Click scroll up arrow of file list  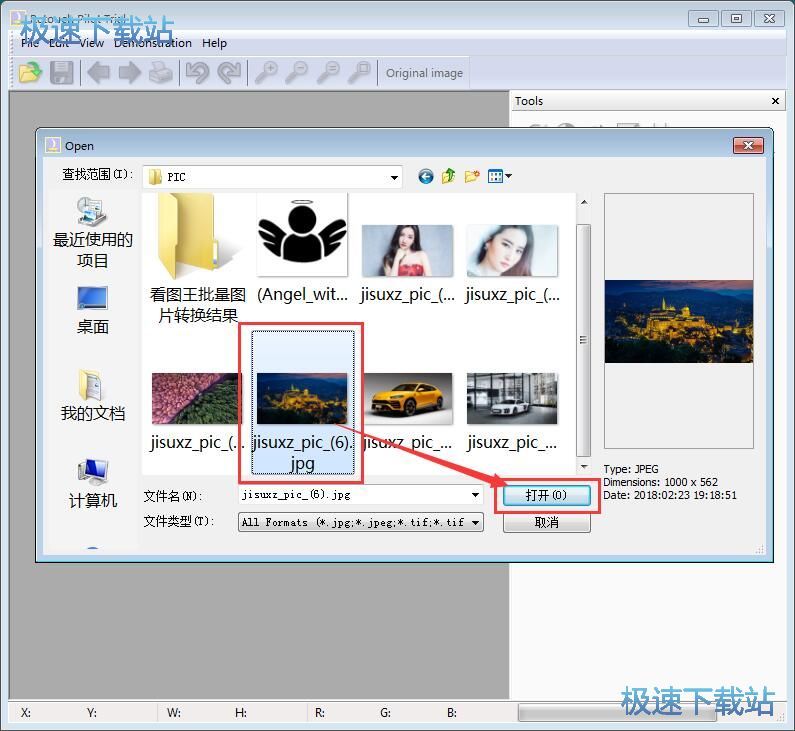click(584, 203)
